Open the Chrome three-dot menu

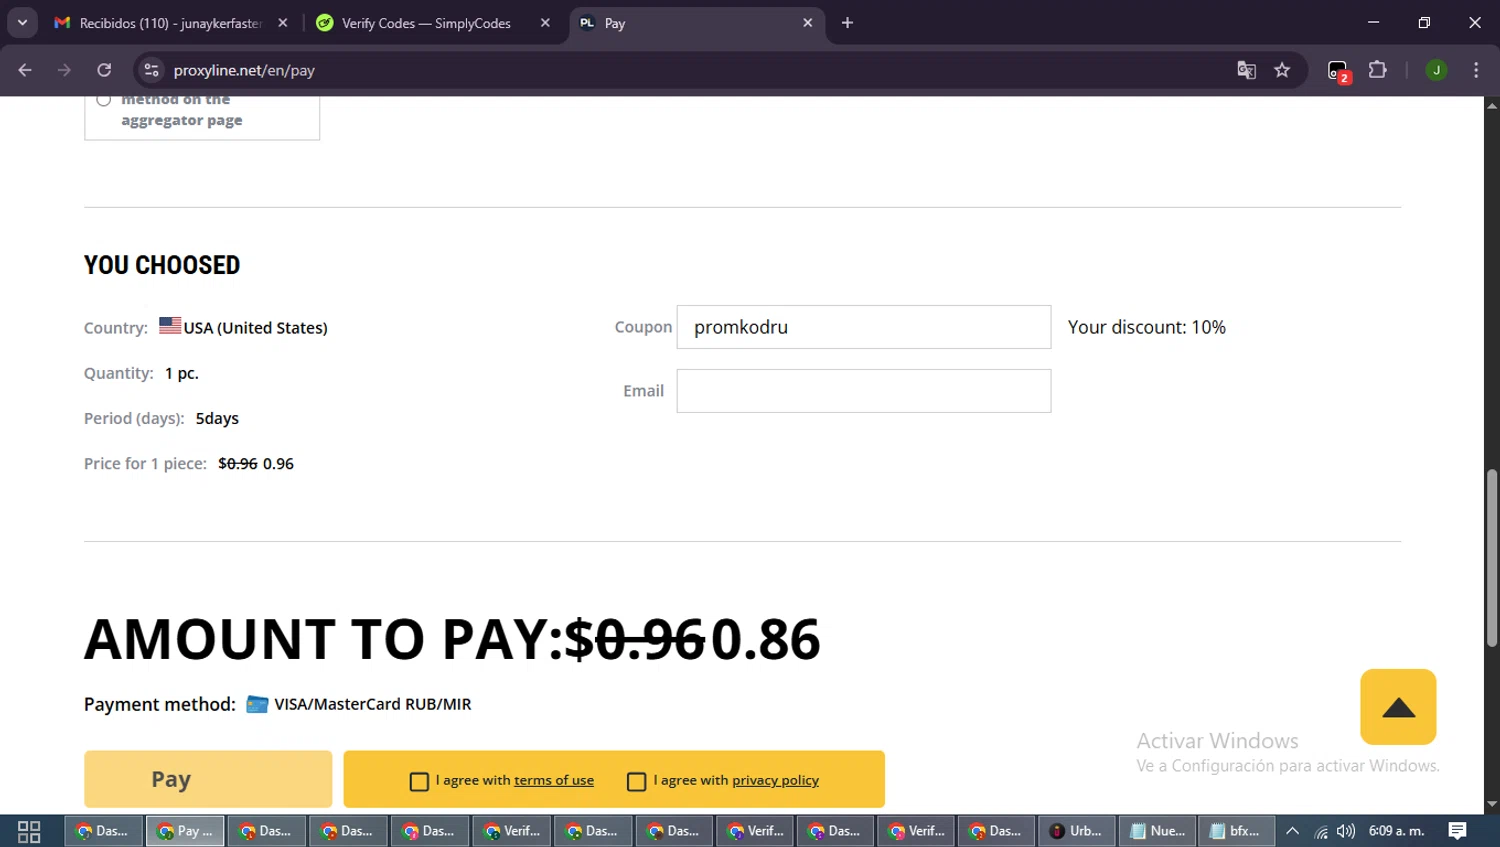pos(1476,70)
